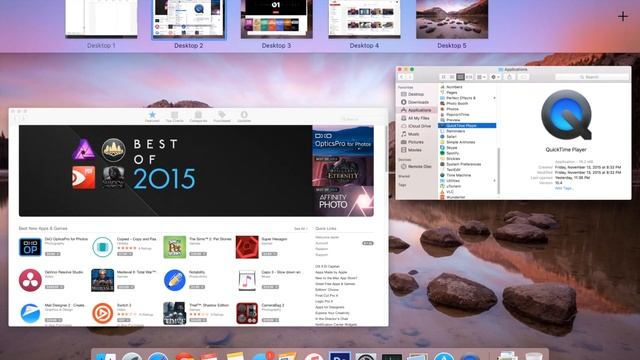Switch to Desktop 3 in Mission Control

pos(277,23)
